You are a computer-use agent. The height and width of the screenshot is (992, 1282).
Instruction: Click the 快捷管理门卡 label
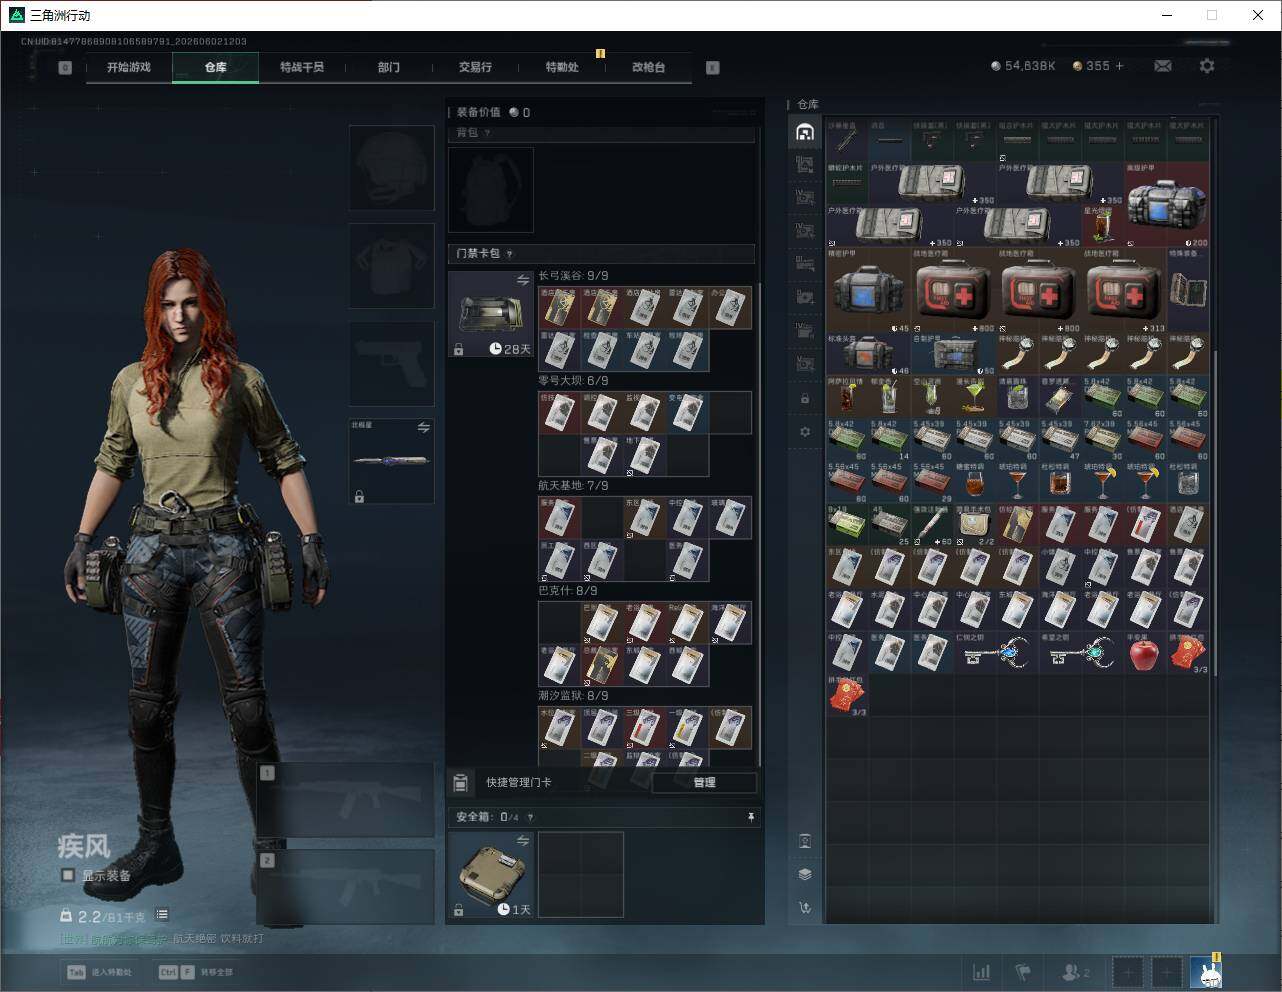(x=519, y=782)
